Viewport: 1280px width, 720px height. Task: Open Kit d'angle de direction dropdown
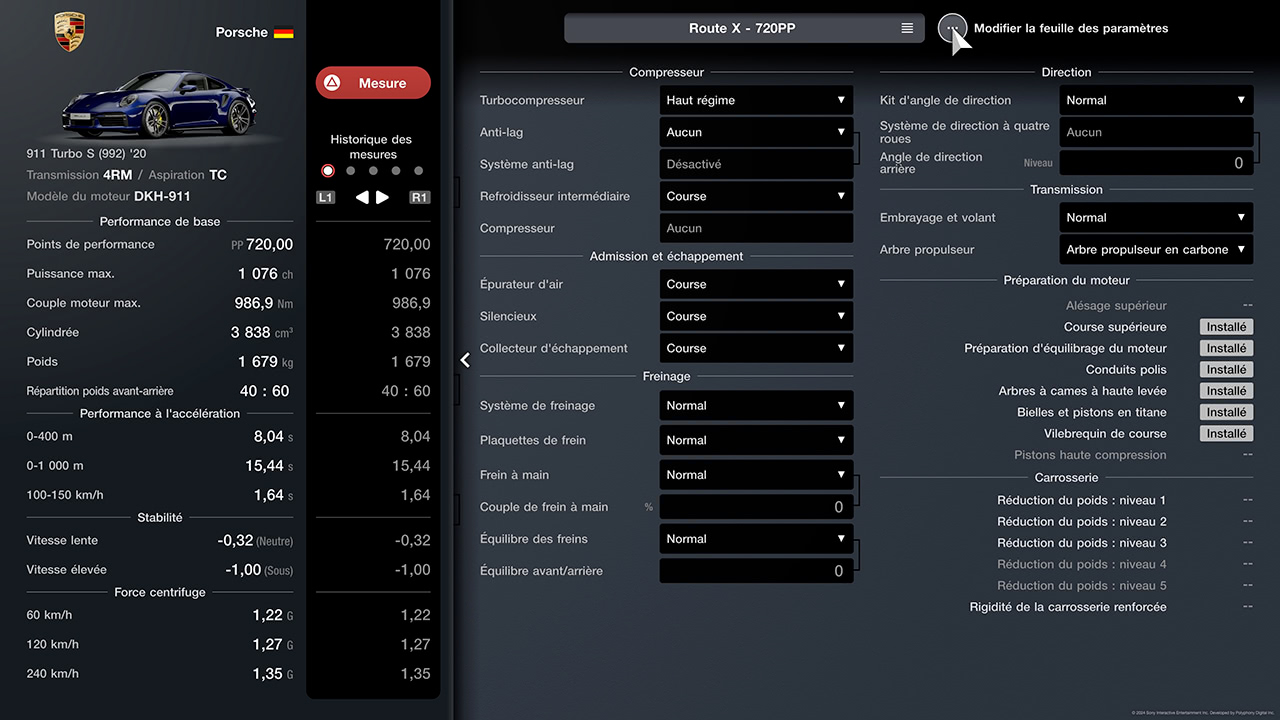pos(1156,100)
